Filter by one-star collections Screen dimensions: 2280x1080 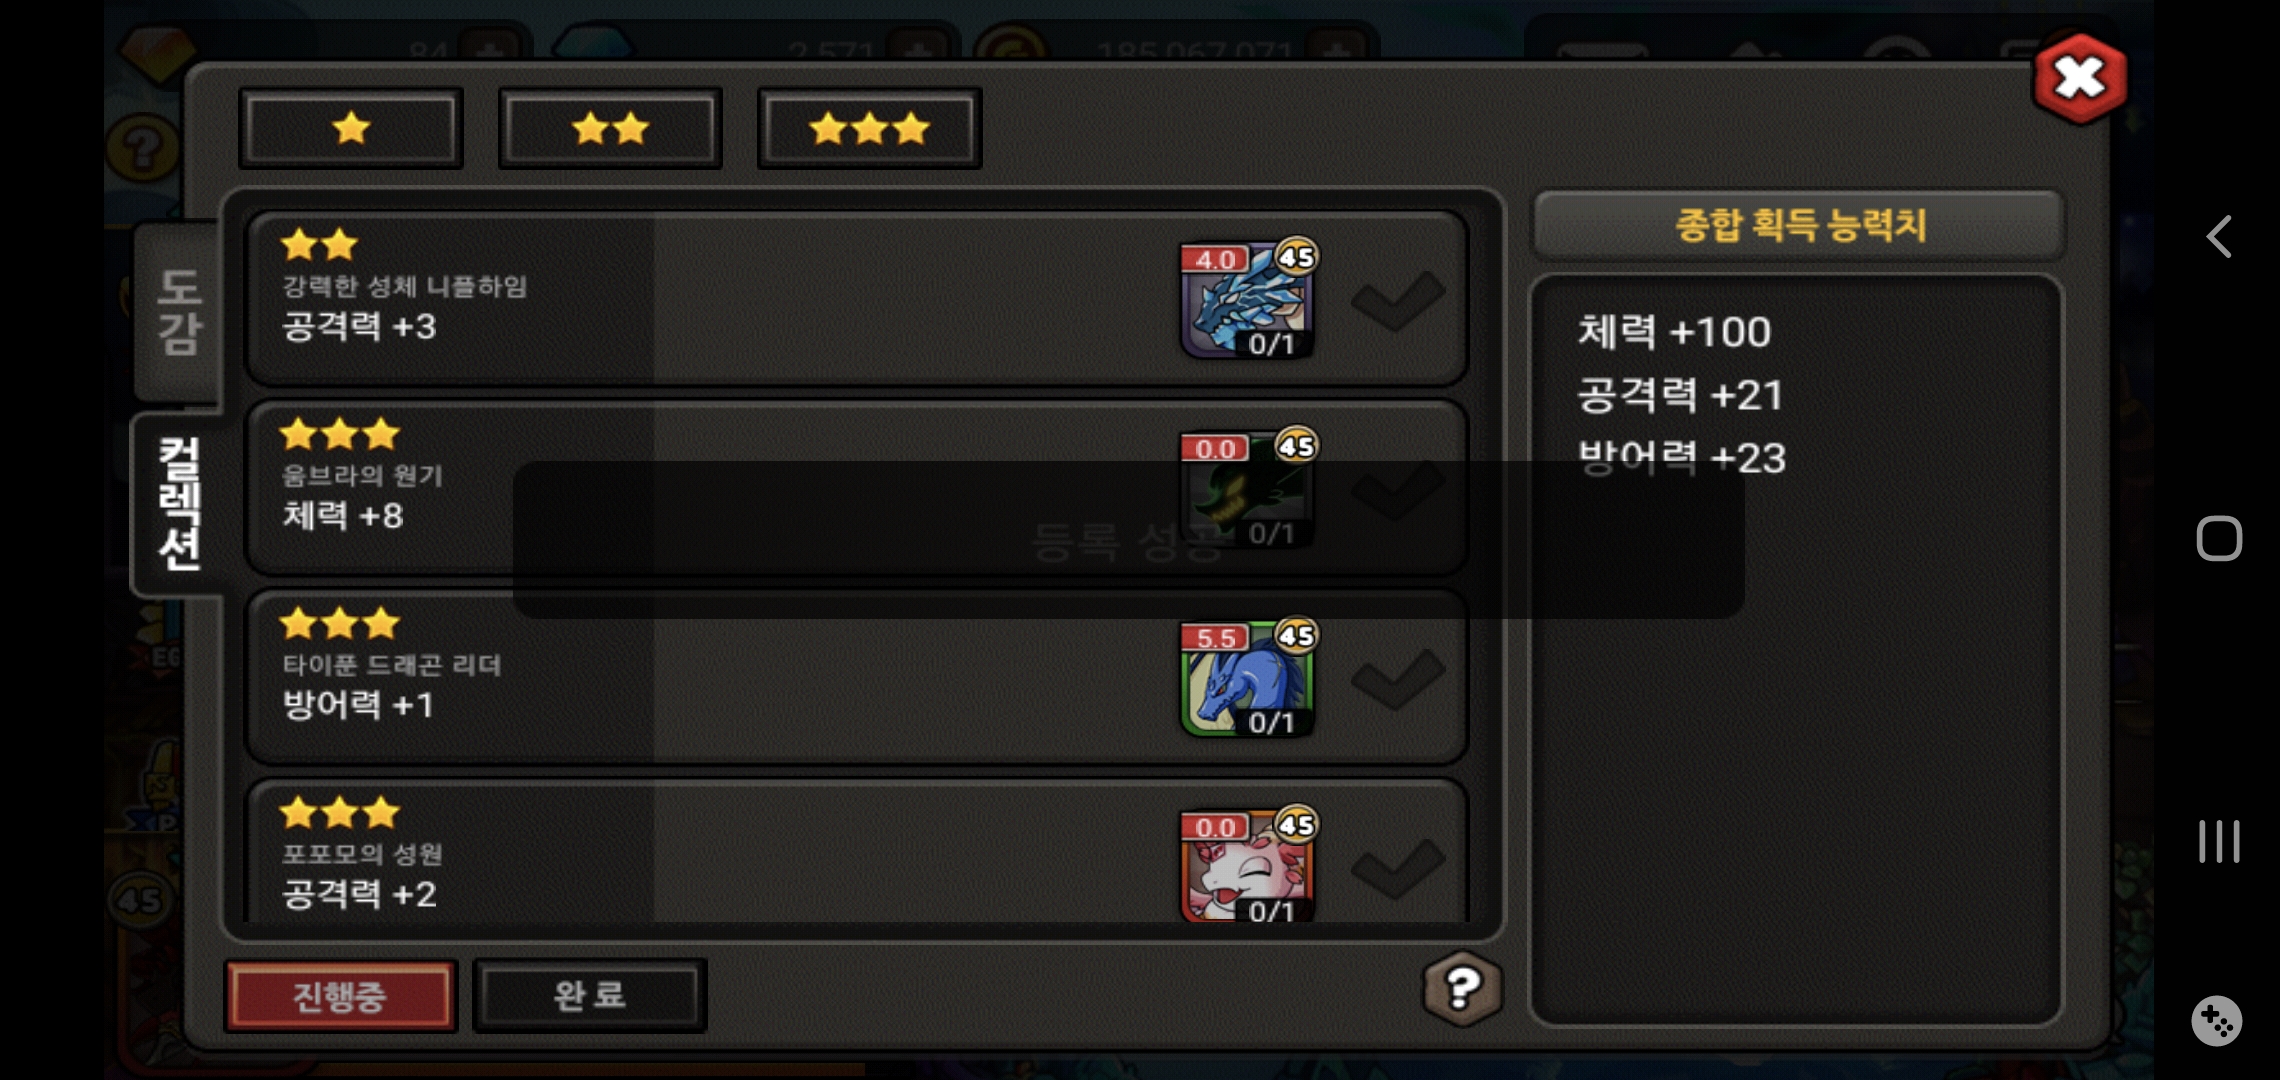point(351,128)
